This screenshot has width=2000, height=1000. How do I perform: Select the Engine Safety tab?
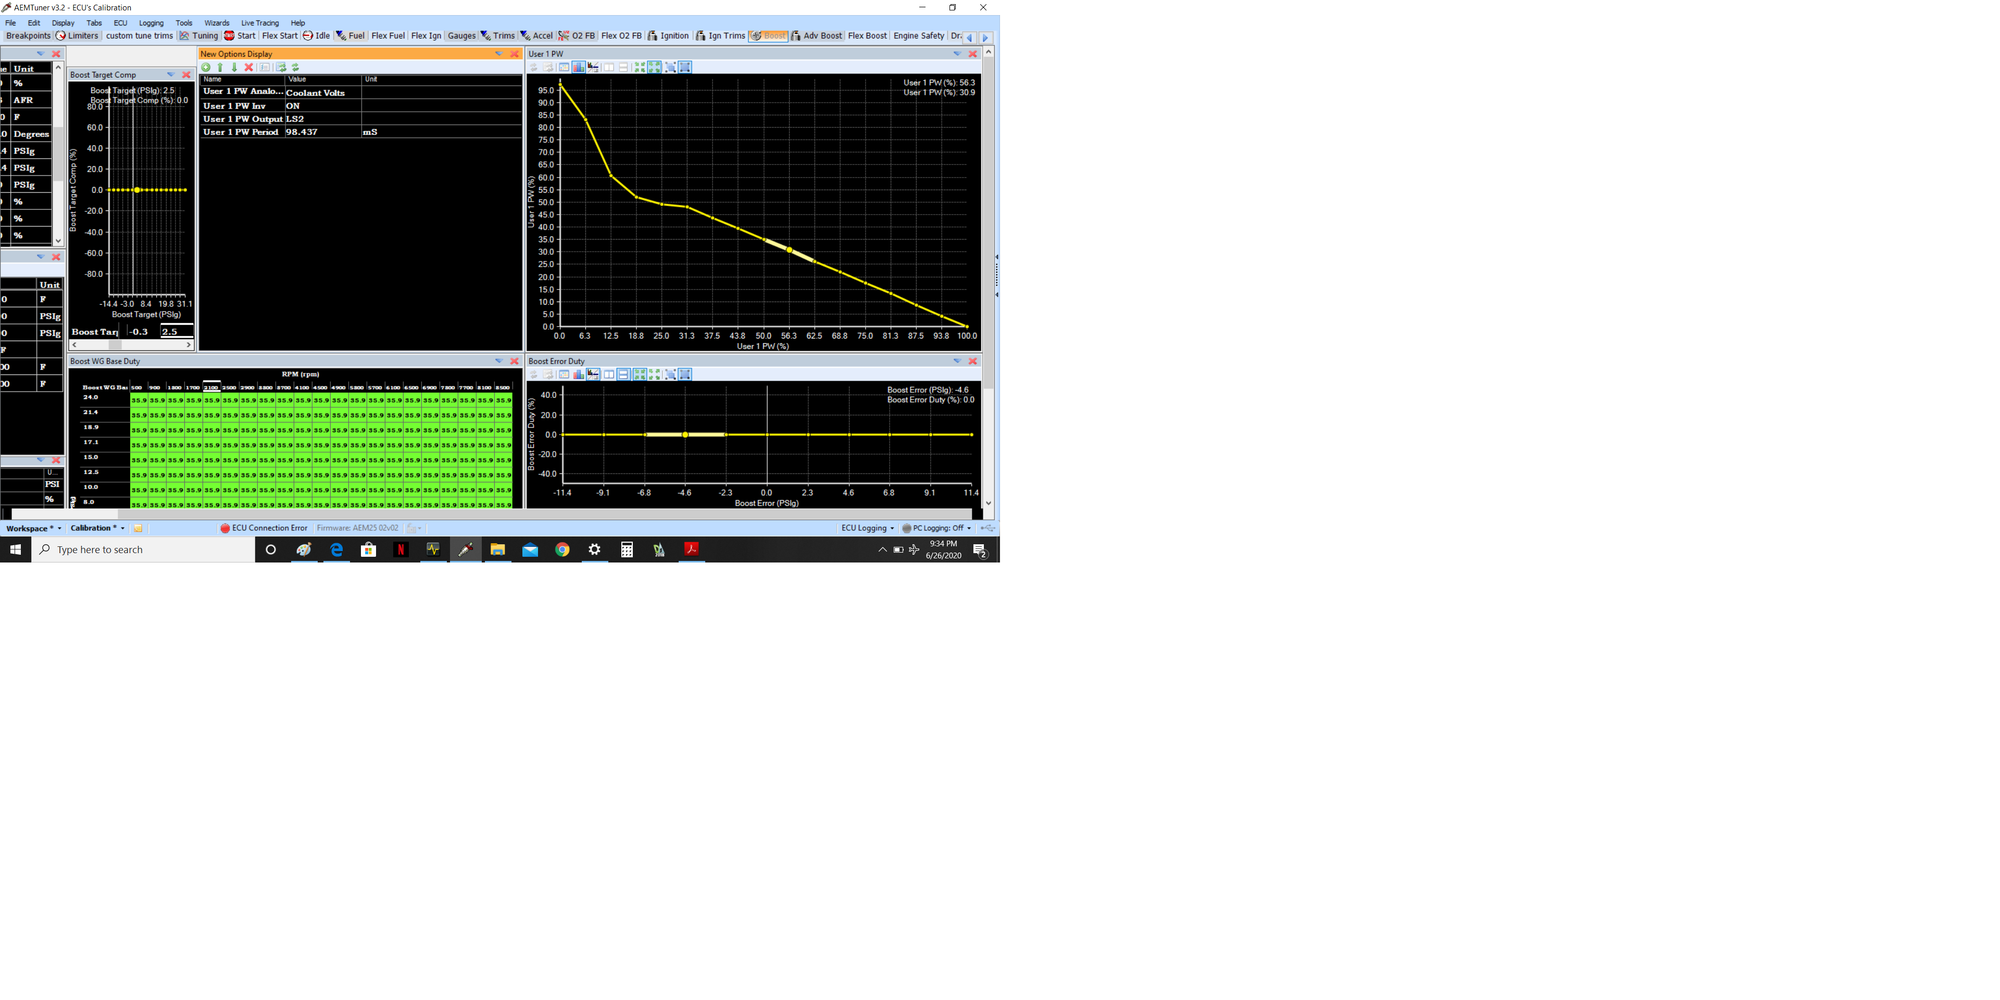(918, 36)
